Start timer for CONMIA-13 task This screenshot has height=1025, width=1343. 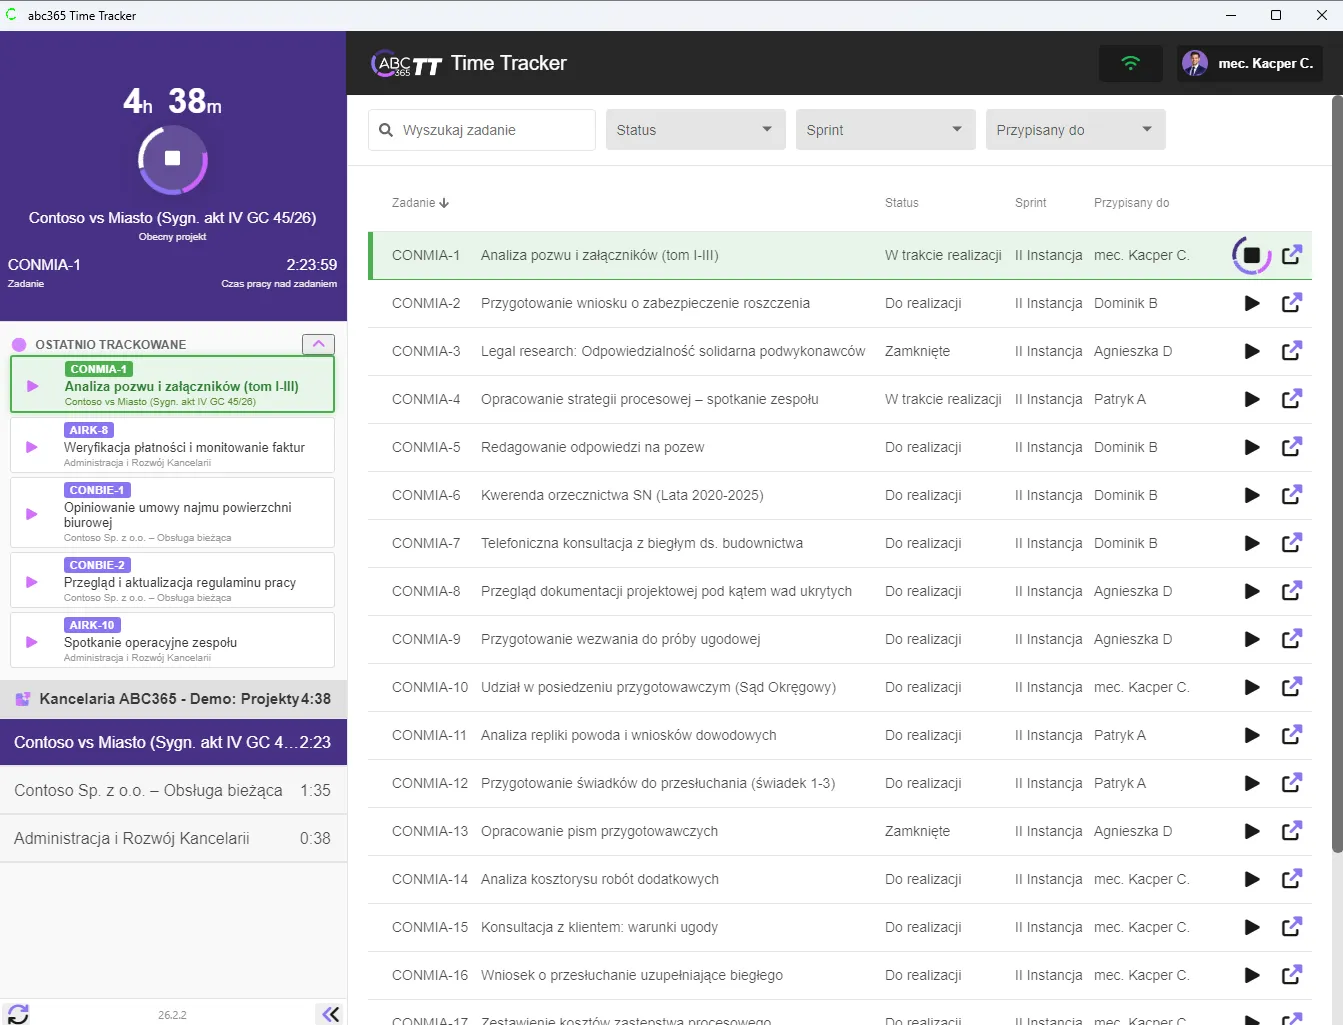[1251, 831]
